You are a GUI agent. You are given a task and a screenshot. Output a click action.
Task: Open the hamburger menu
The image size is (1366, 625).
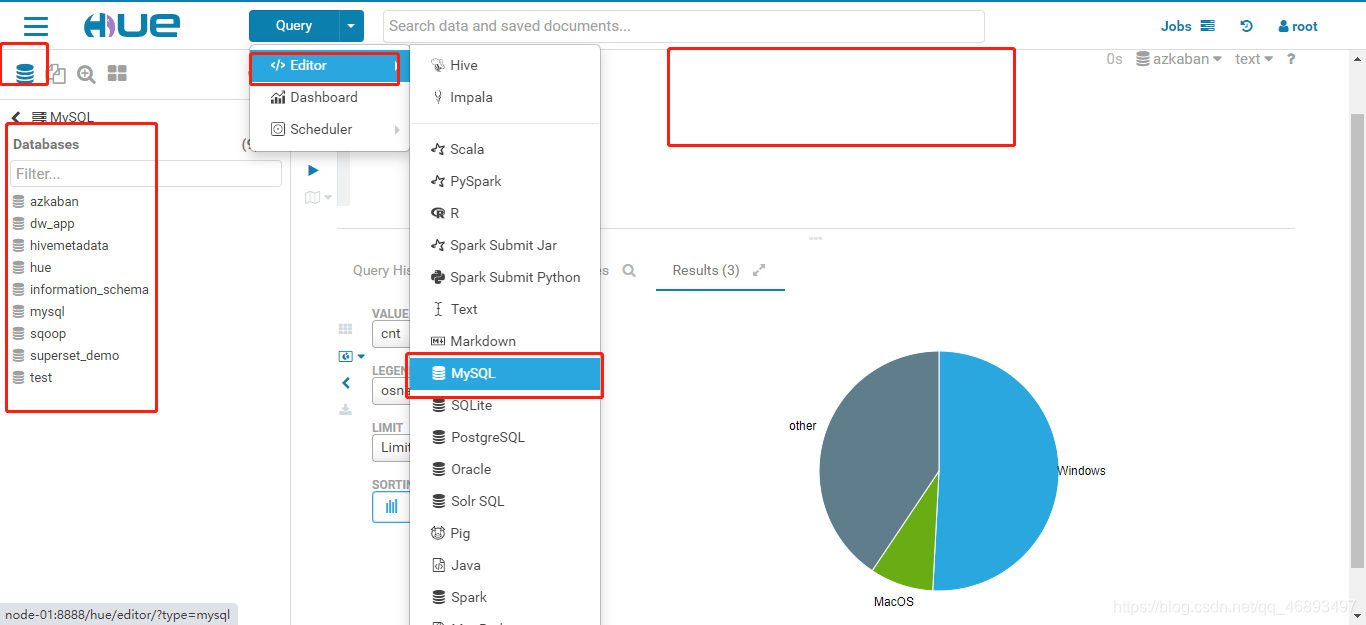(x=36, y=27)
